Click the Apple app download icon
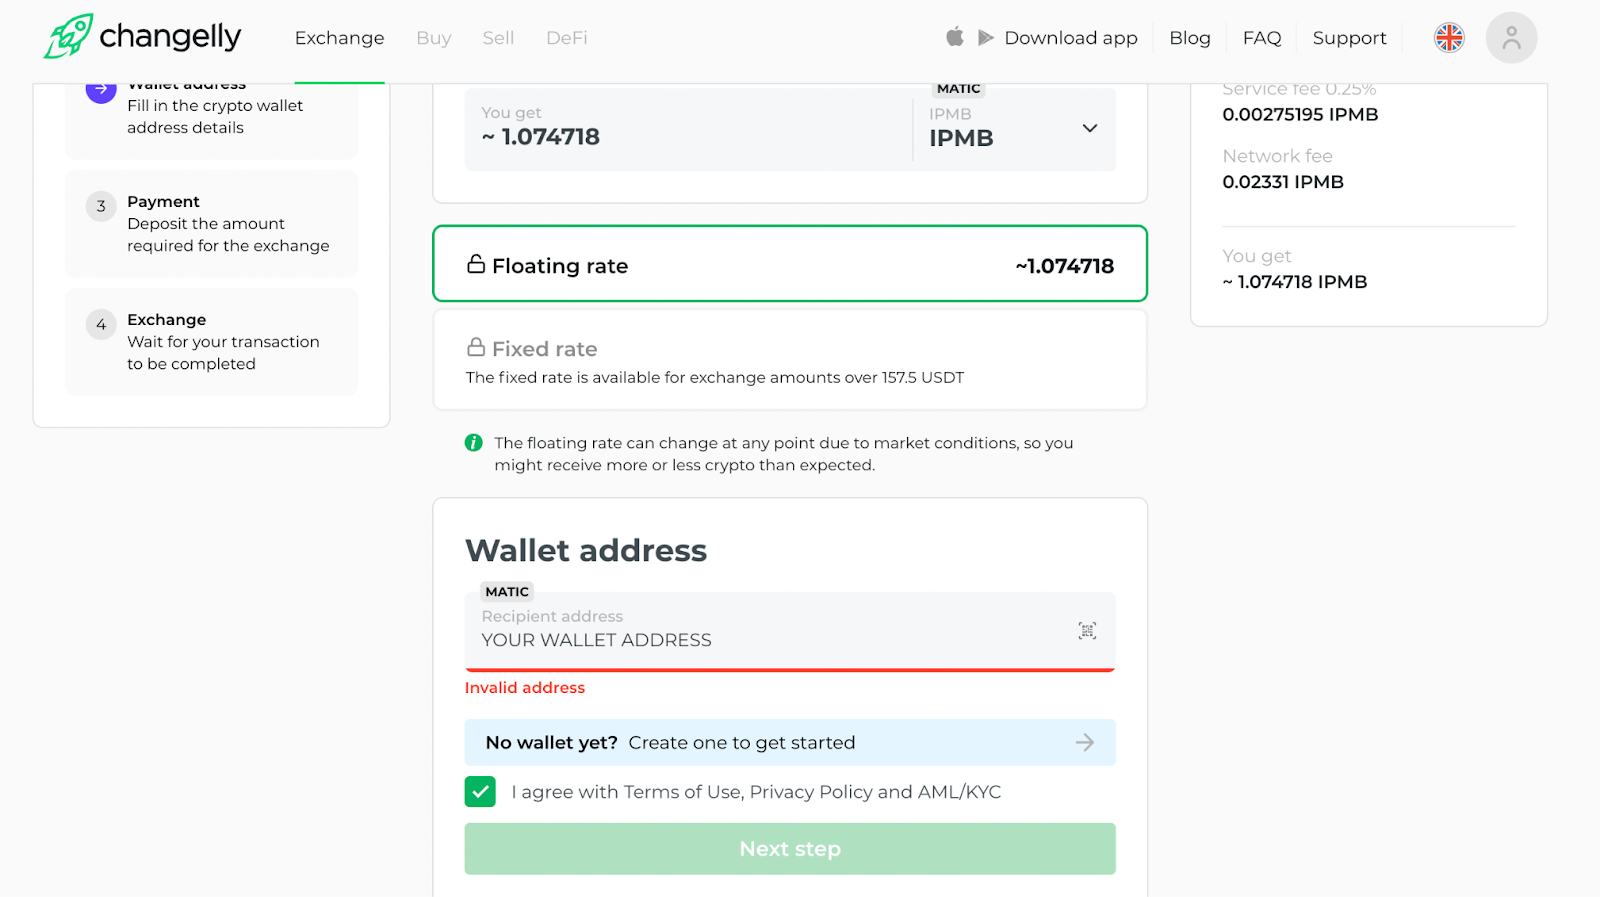Screen dimensions: 1600x897 coord(955,37)
